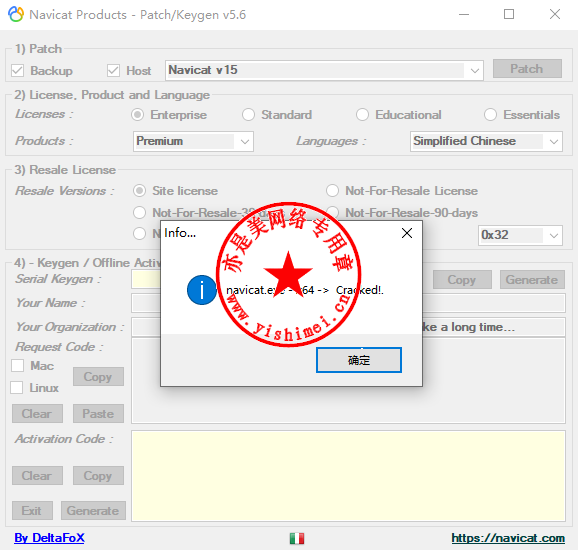
Task: Close the Info dialog with X
Action: pos(407,233)
